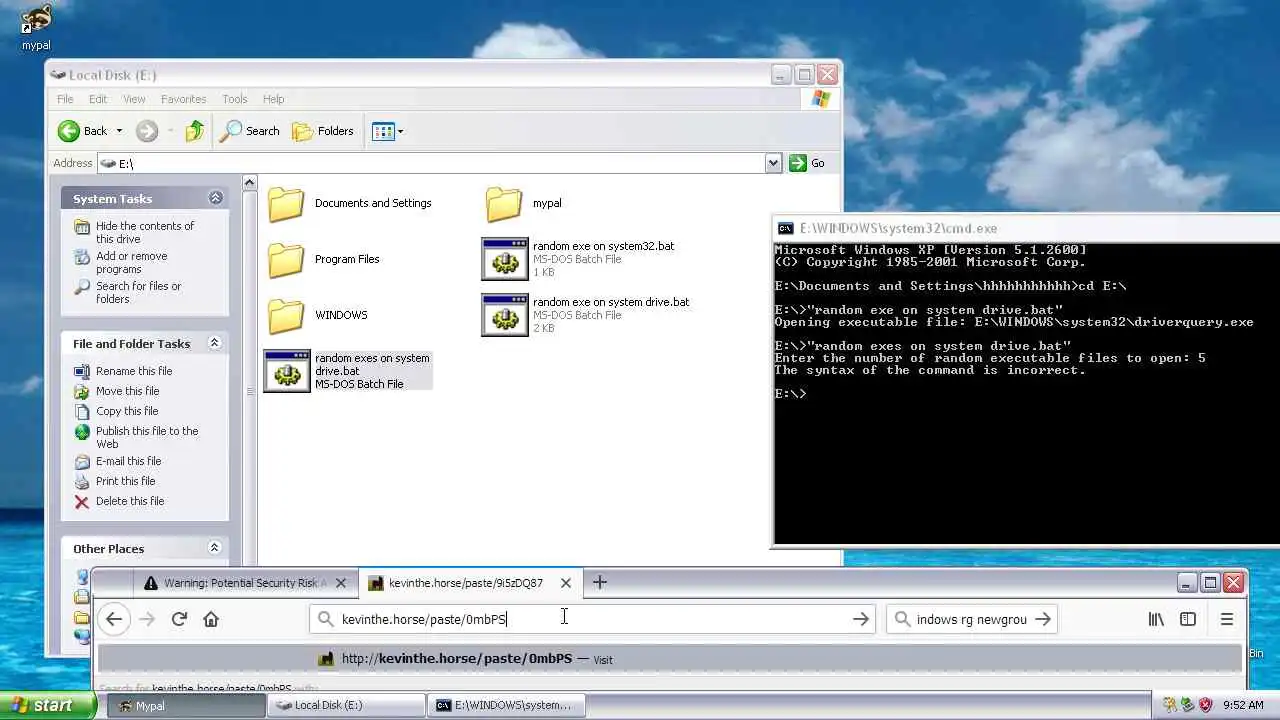The image size is (1280, 720).
Task: Expand the Address bar dropdown
Action: 773,163
